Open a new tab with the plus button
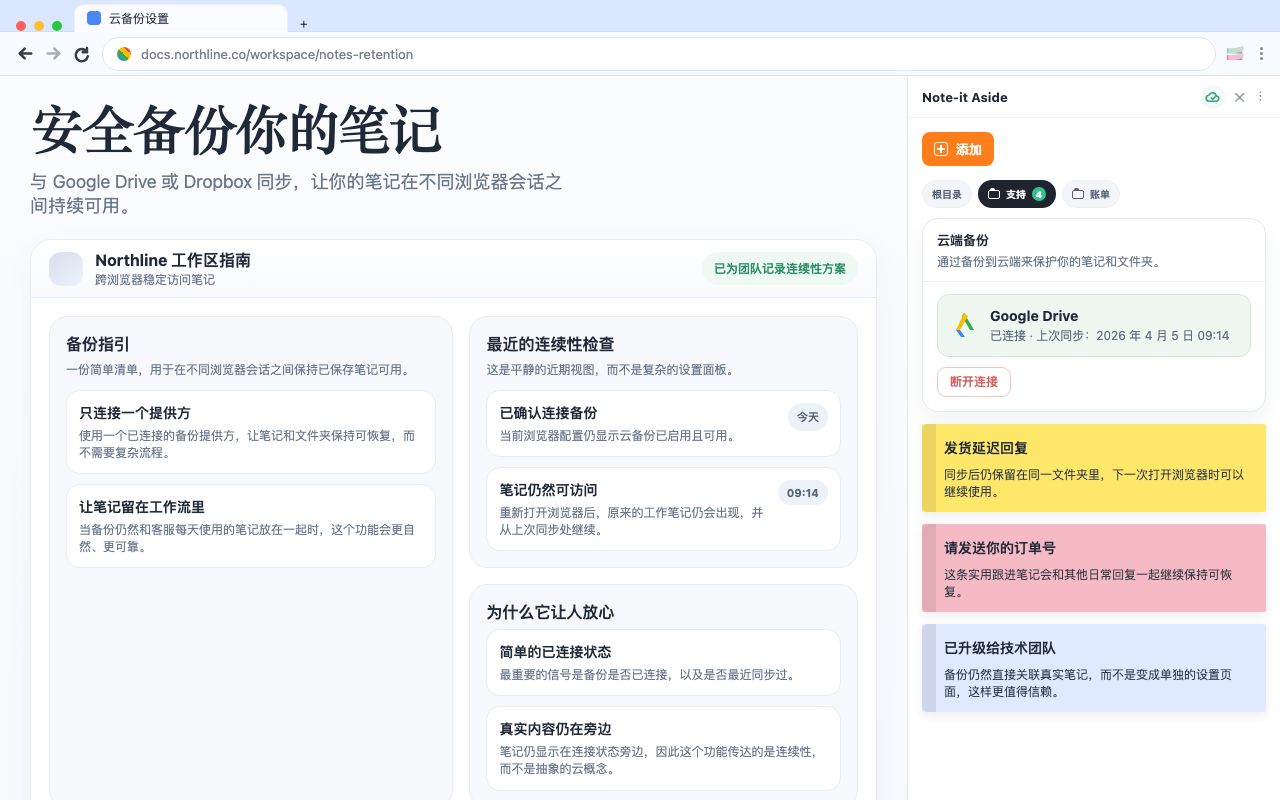The image size is (1280, 800). 303,23
